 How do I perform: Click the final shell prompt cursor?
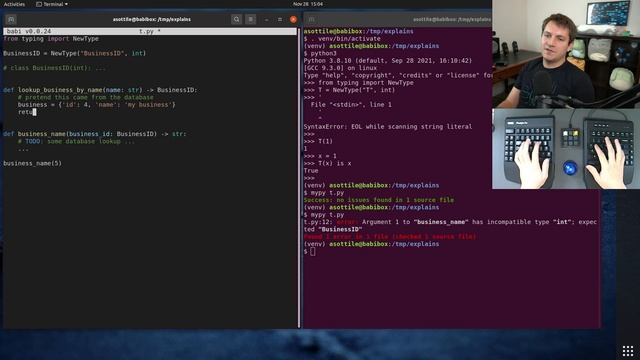tap(313, 252)
